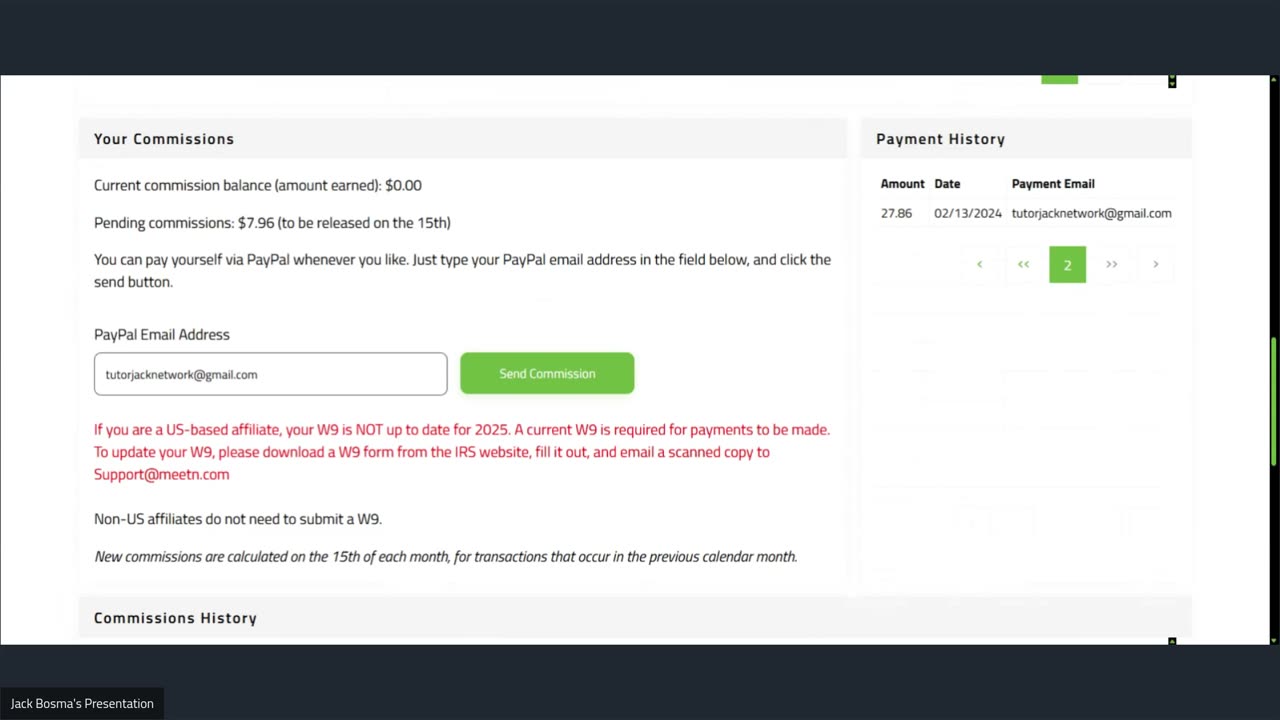Click the tutorjacknetwork@gmail.com payment history entry
Viewport: 1280px width, 720px height.
1091,213
